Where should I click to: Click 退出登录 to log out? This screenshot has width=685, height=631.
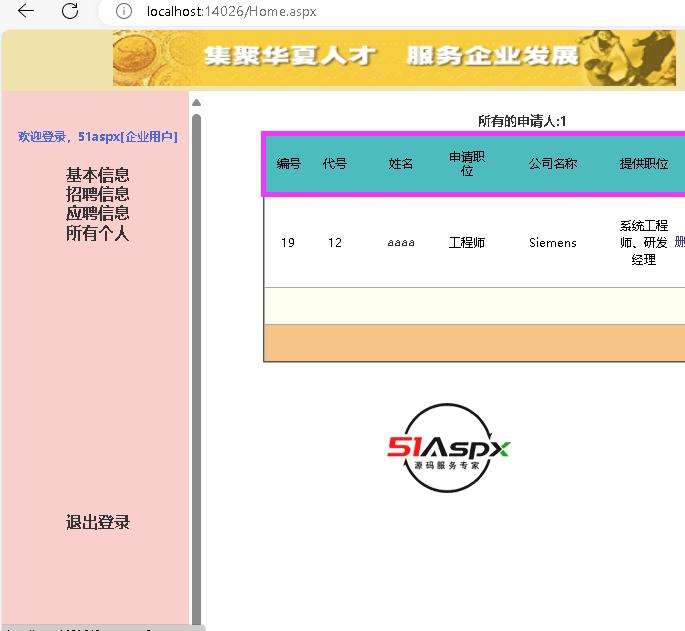coord(97,522)
